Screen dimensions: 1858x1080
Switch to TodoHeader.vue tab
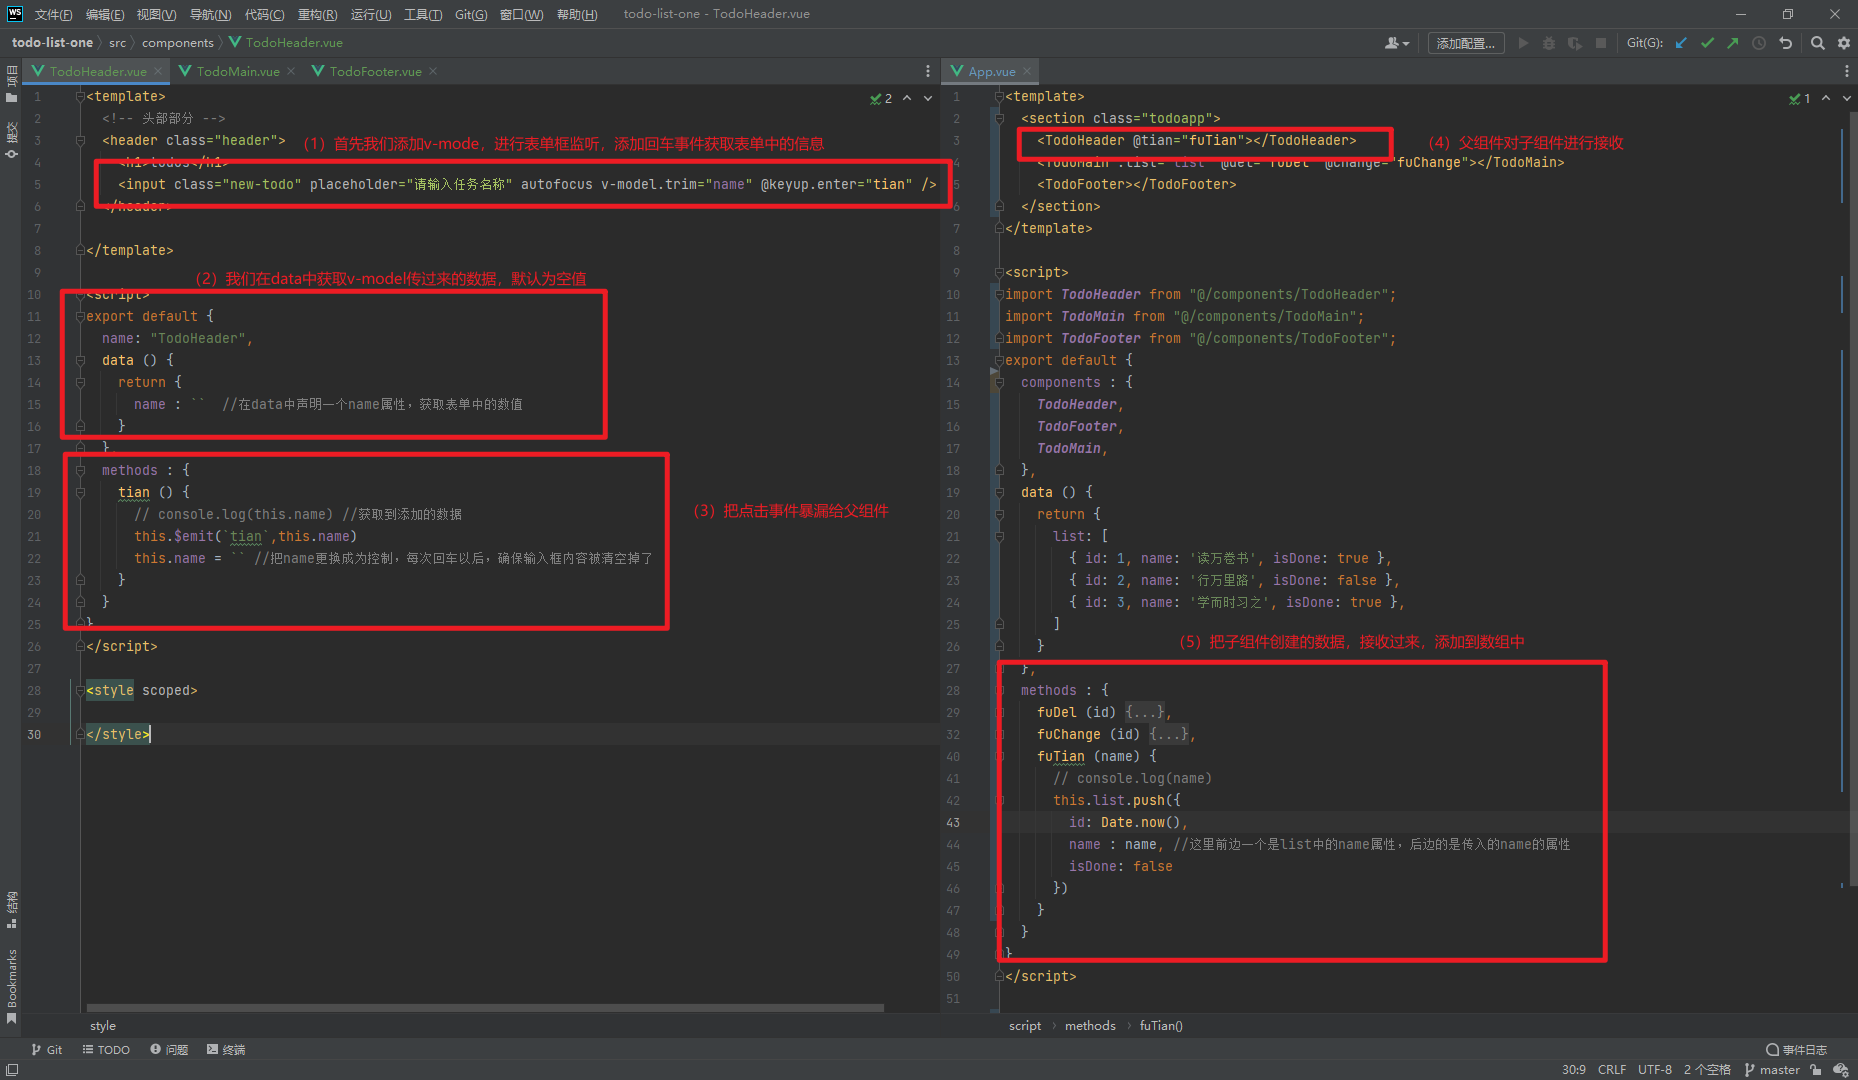pos(97,71)
